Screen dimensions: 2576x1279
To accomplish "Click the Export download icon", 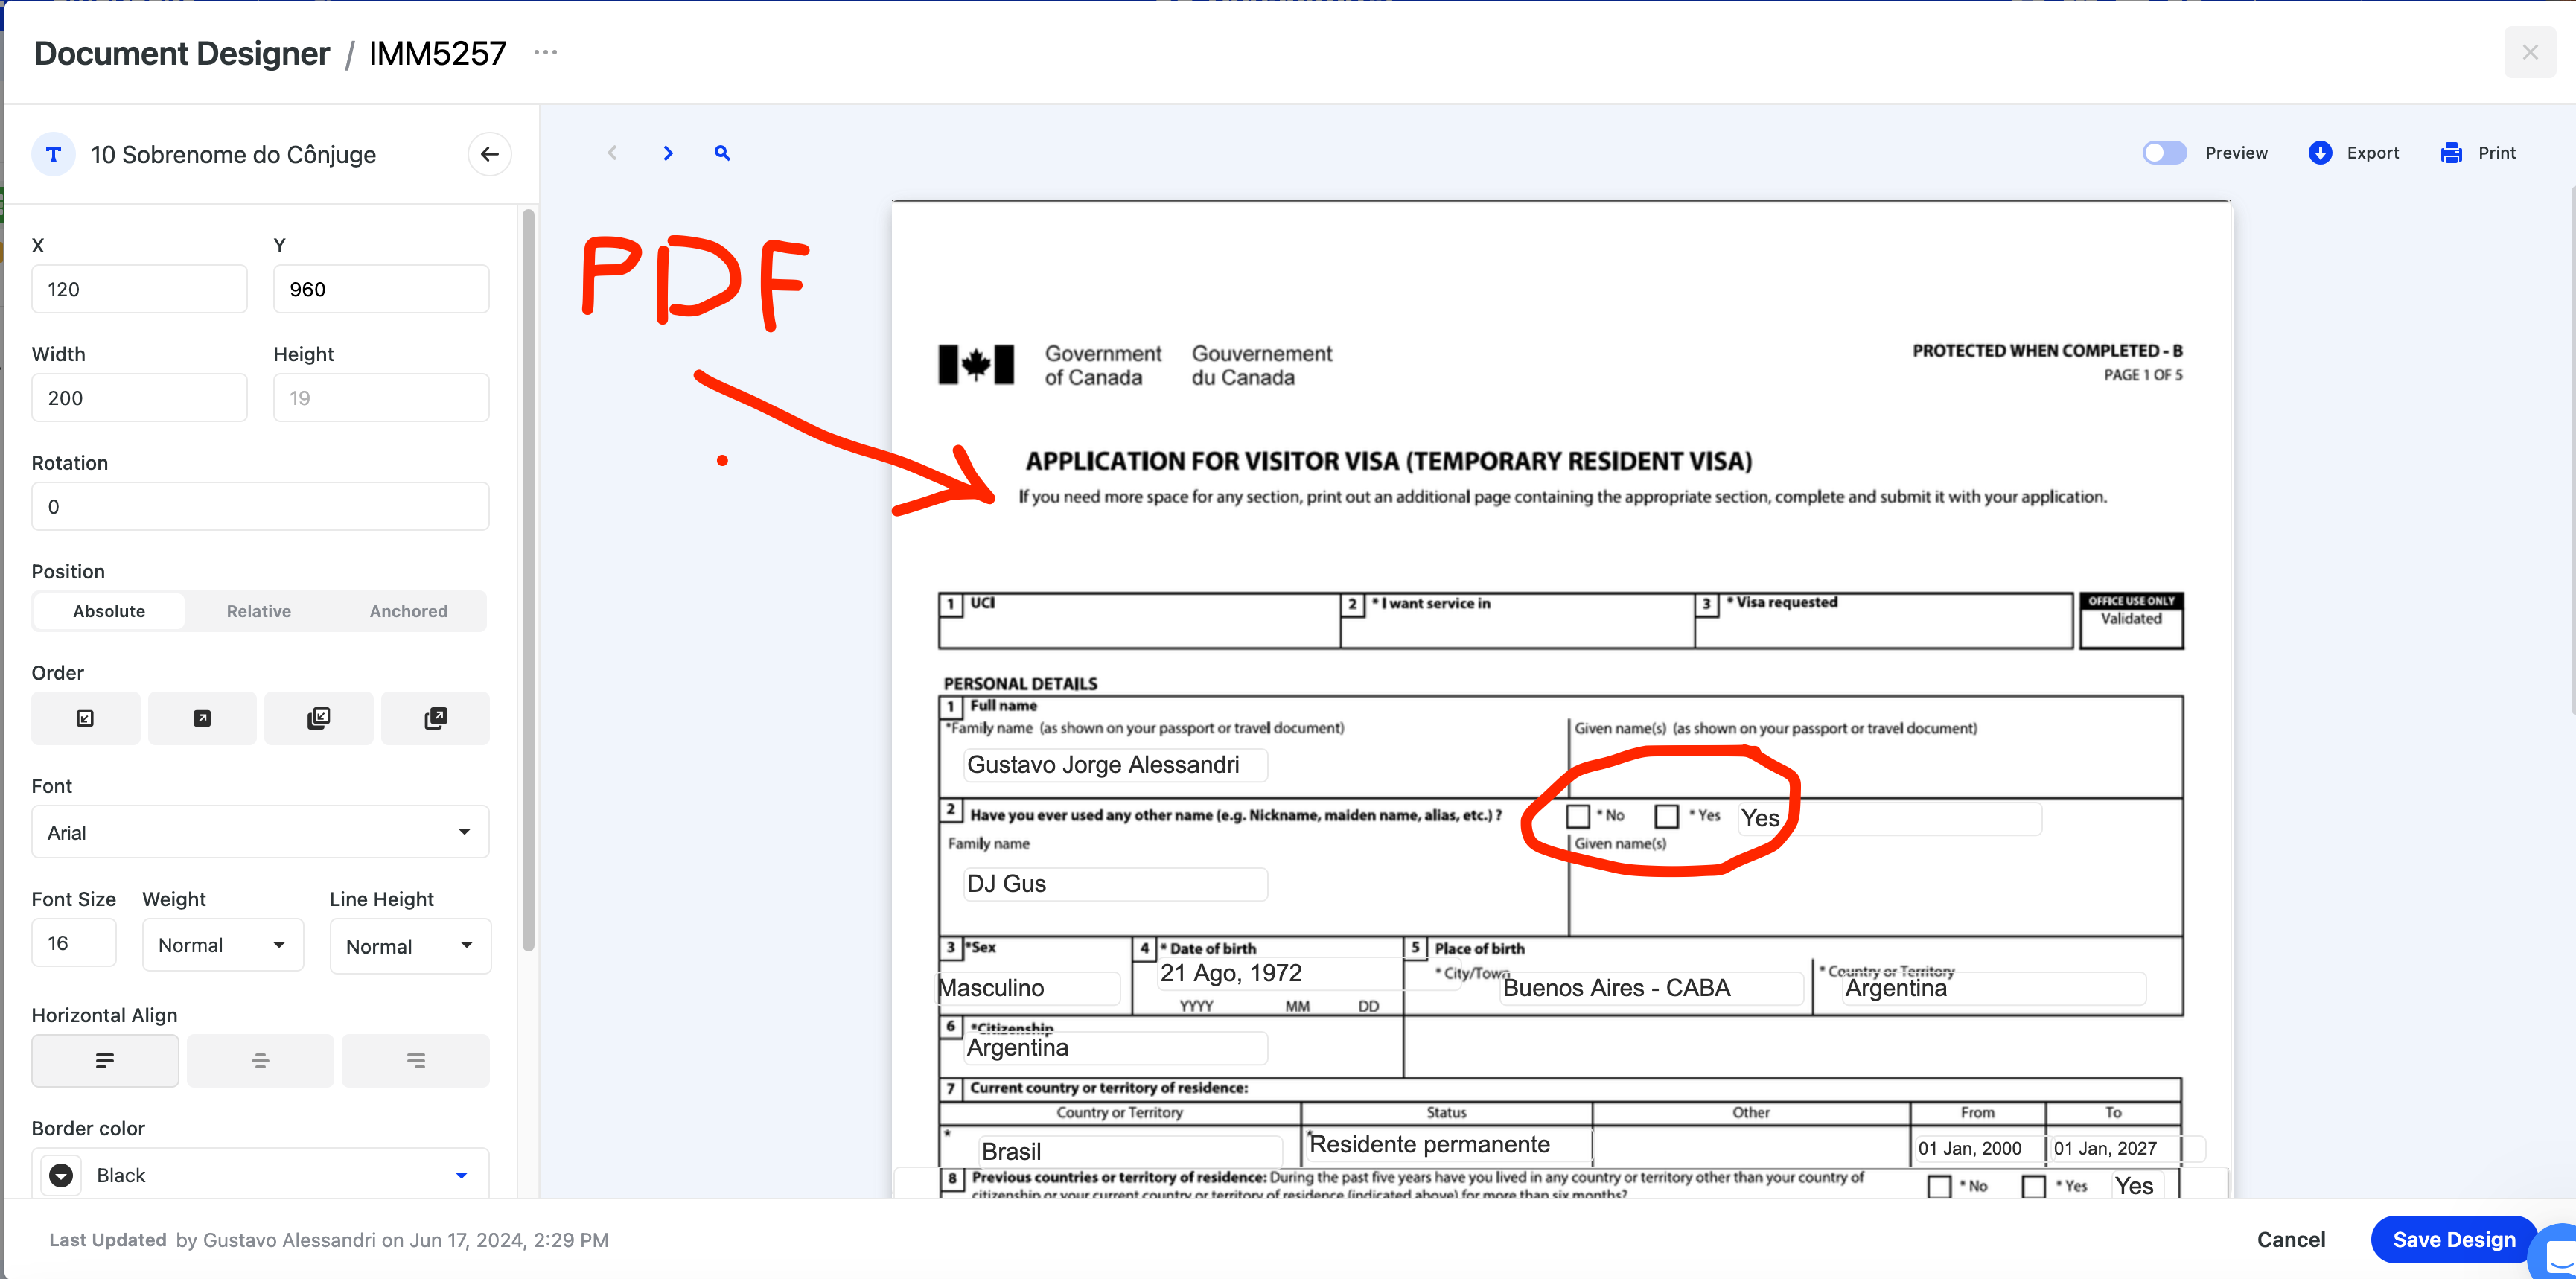I will (x=2320, y=153).
